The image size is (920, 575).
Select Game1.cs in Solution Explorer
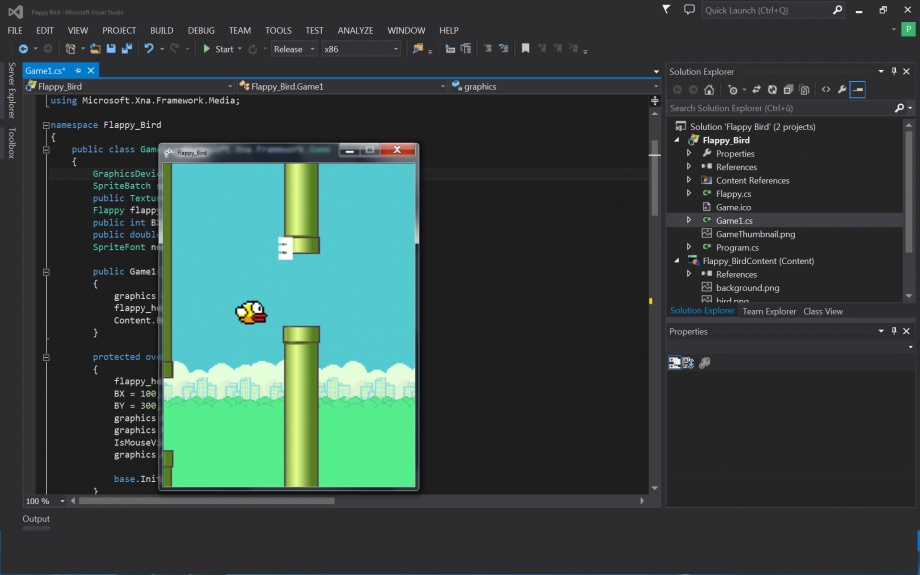[x=734, y=220]
